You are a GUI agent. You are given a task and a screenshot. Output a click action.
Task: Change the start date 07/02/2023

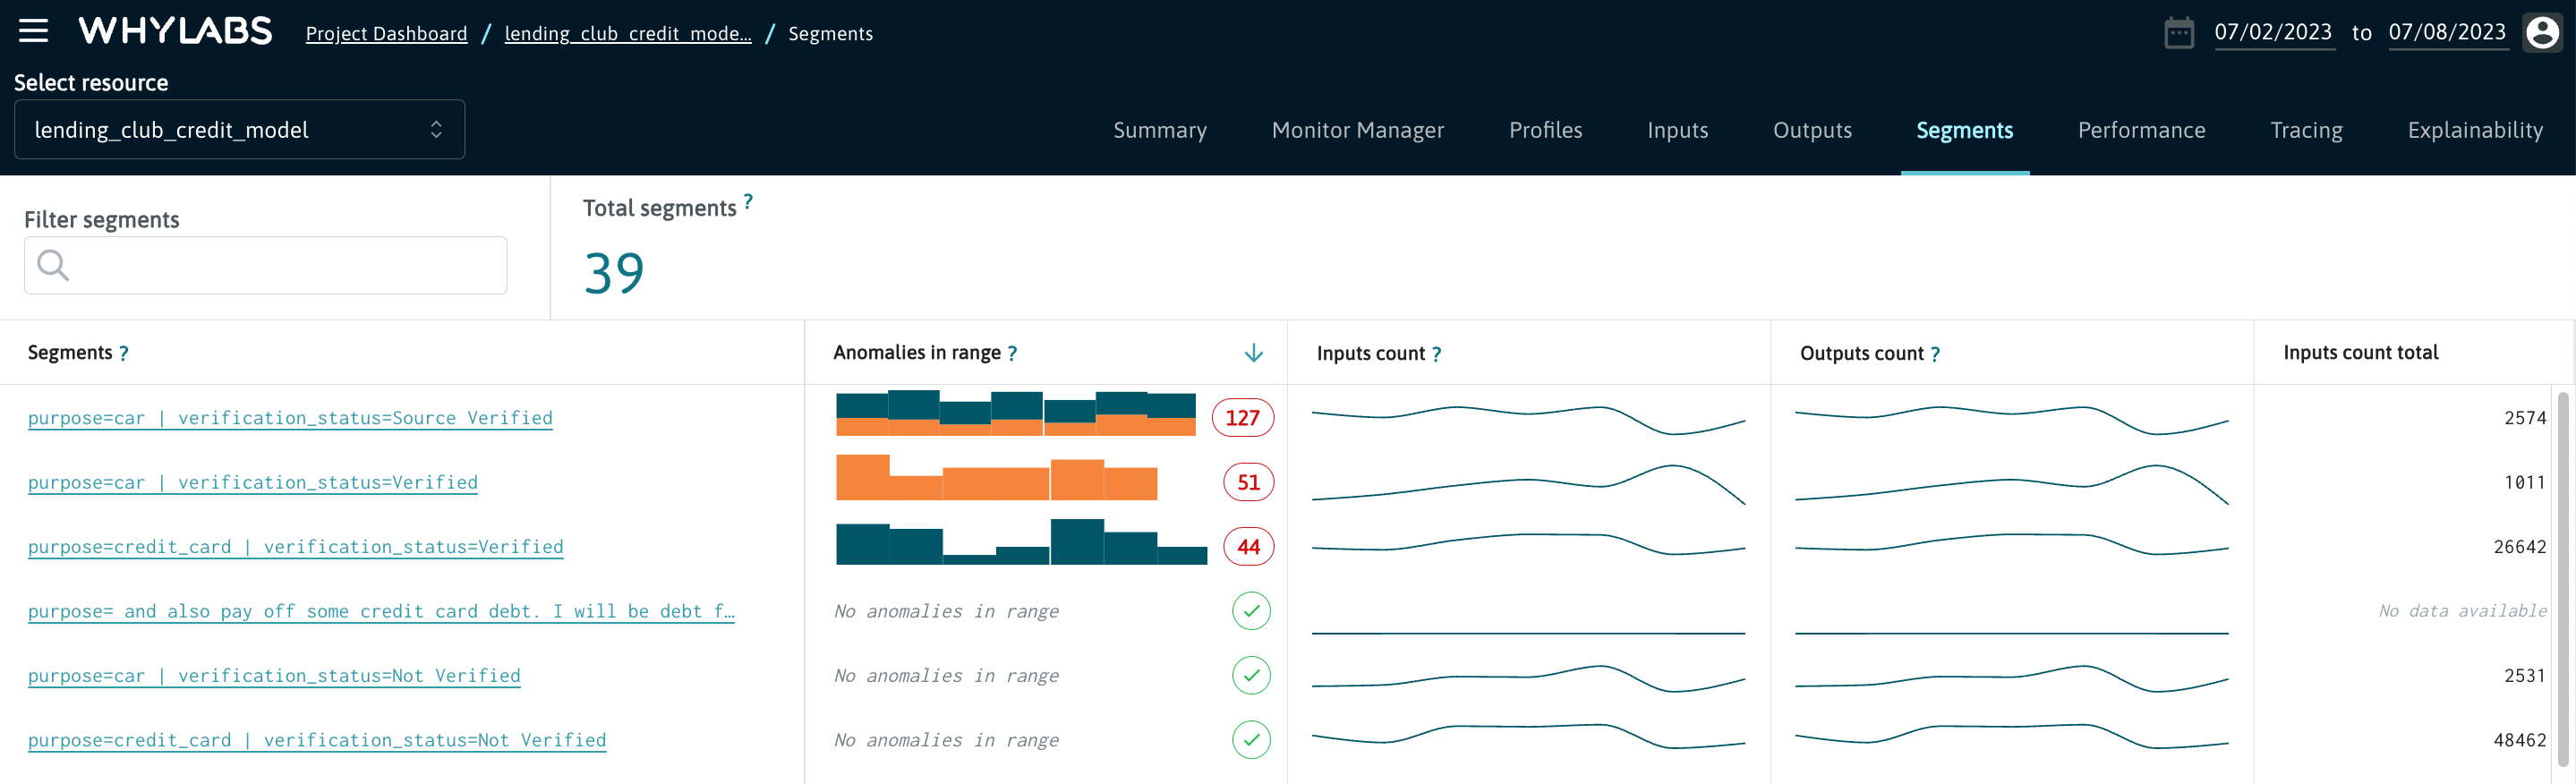2272,33
